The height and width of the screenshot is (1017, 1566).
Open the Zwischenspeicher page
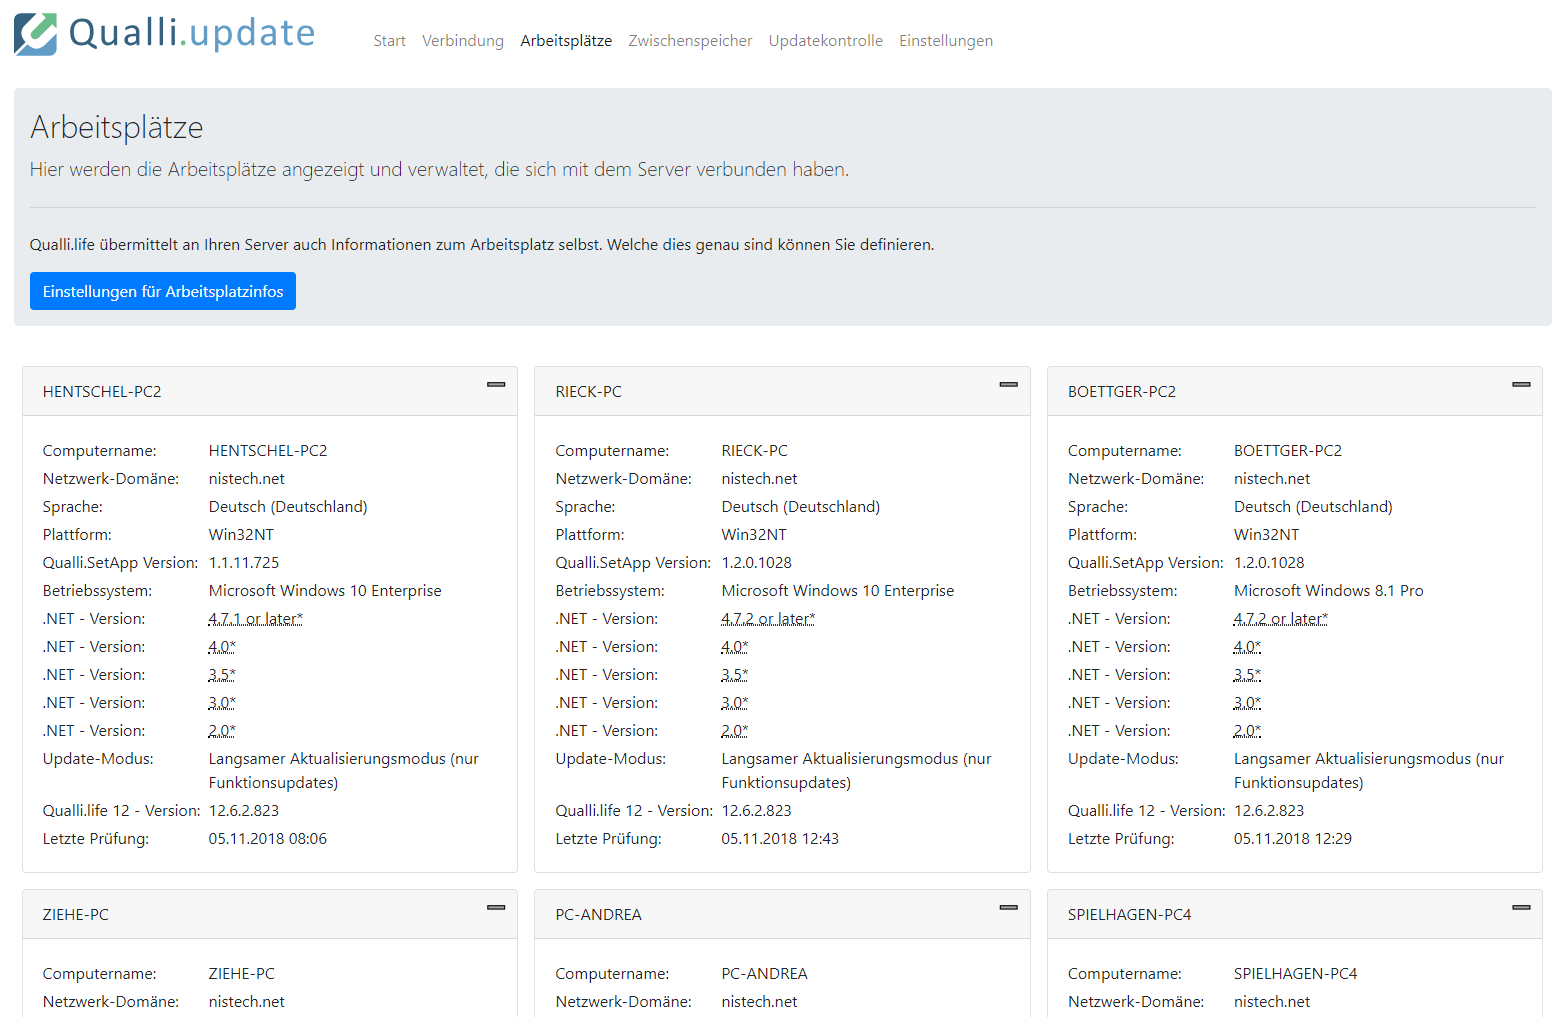click(690, 41)
